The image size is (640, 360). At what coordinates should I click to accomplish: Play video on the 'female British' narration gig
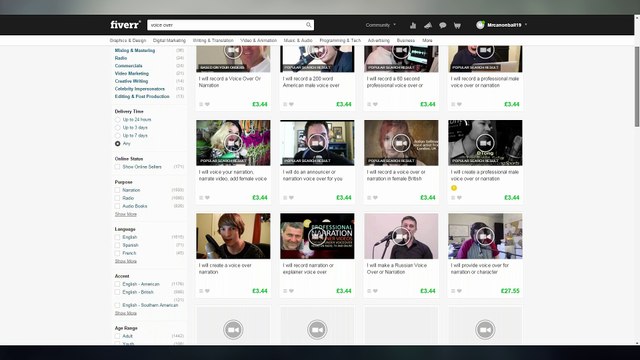tap(401, 143)
